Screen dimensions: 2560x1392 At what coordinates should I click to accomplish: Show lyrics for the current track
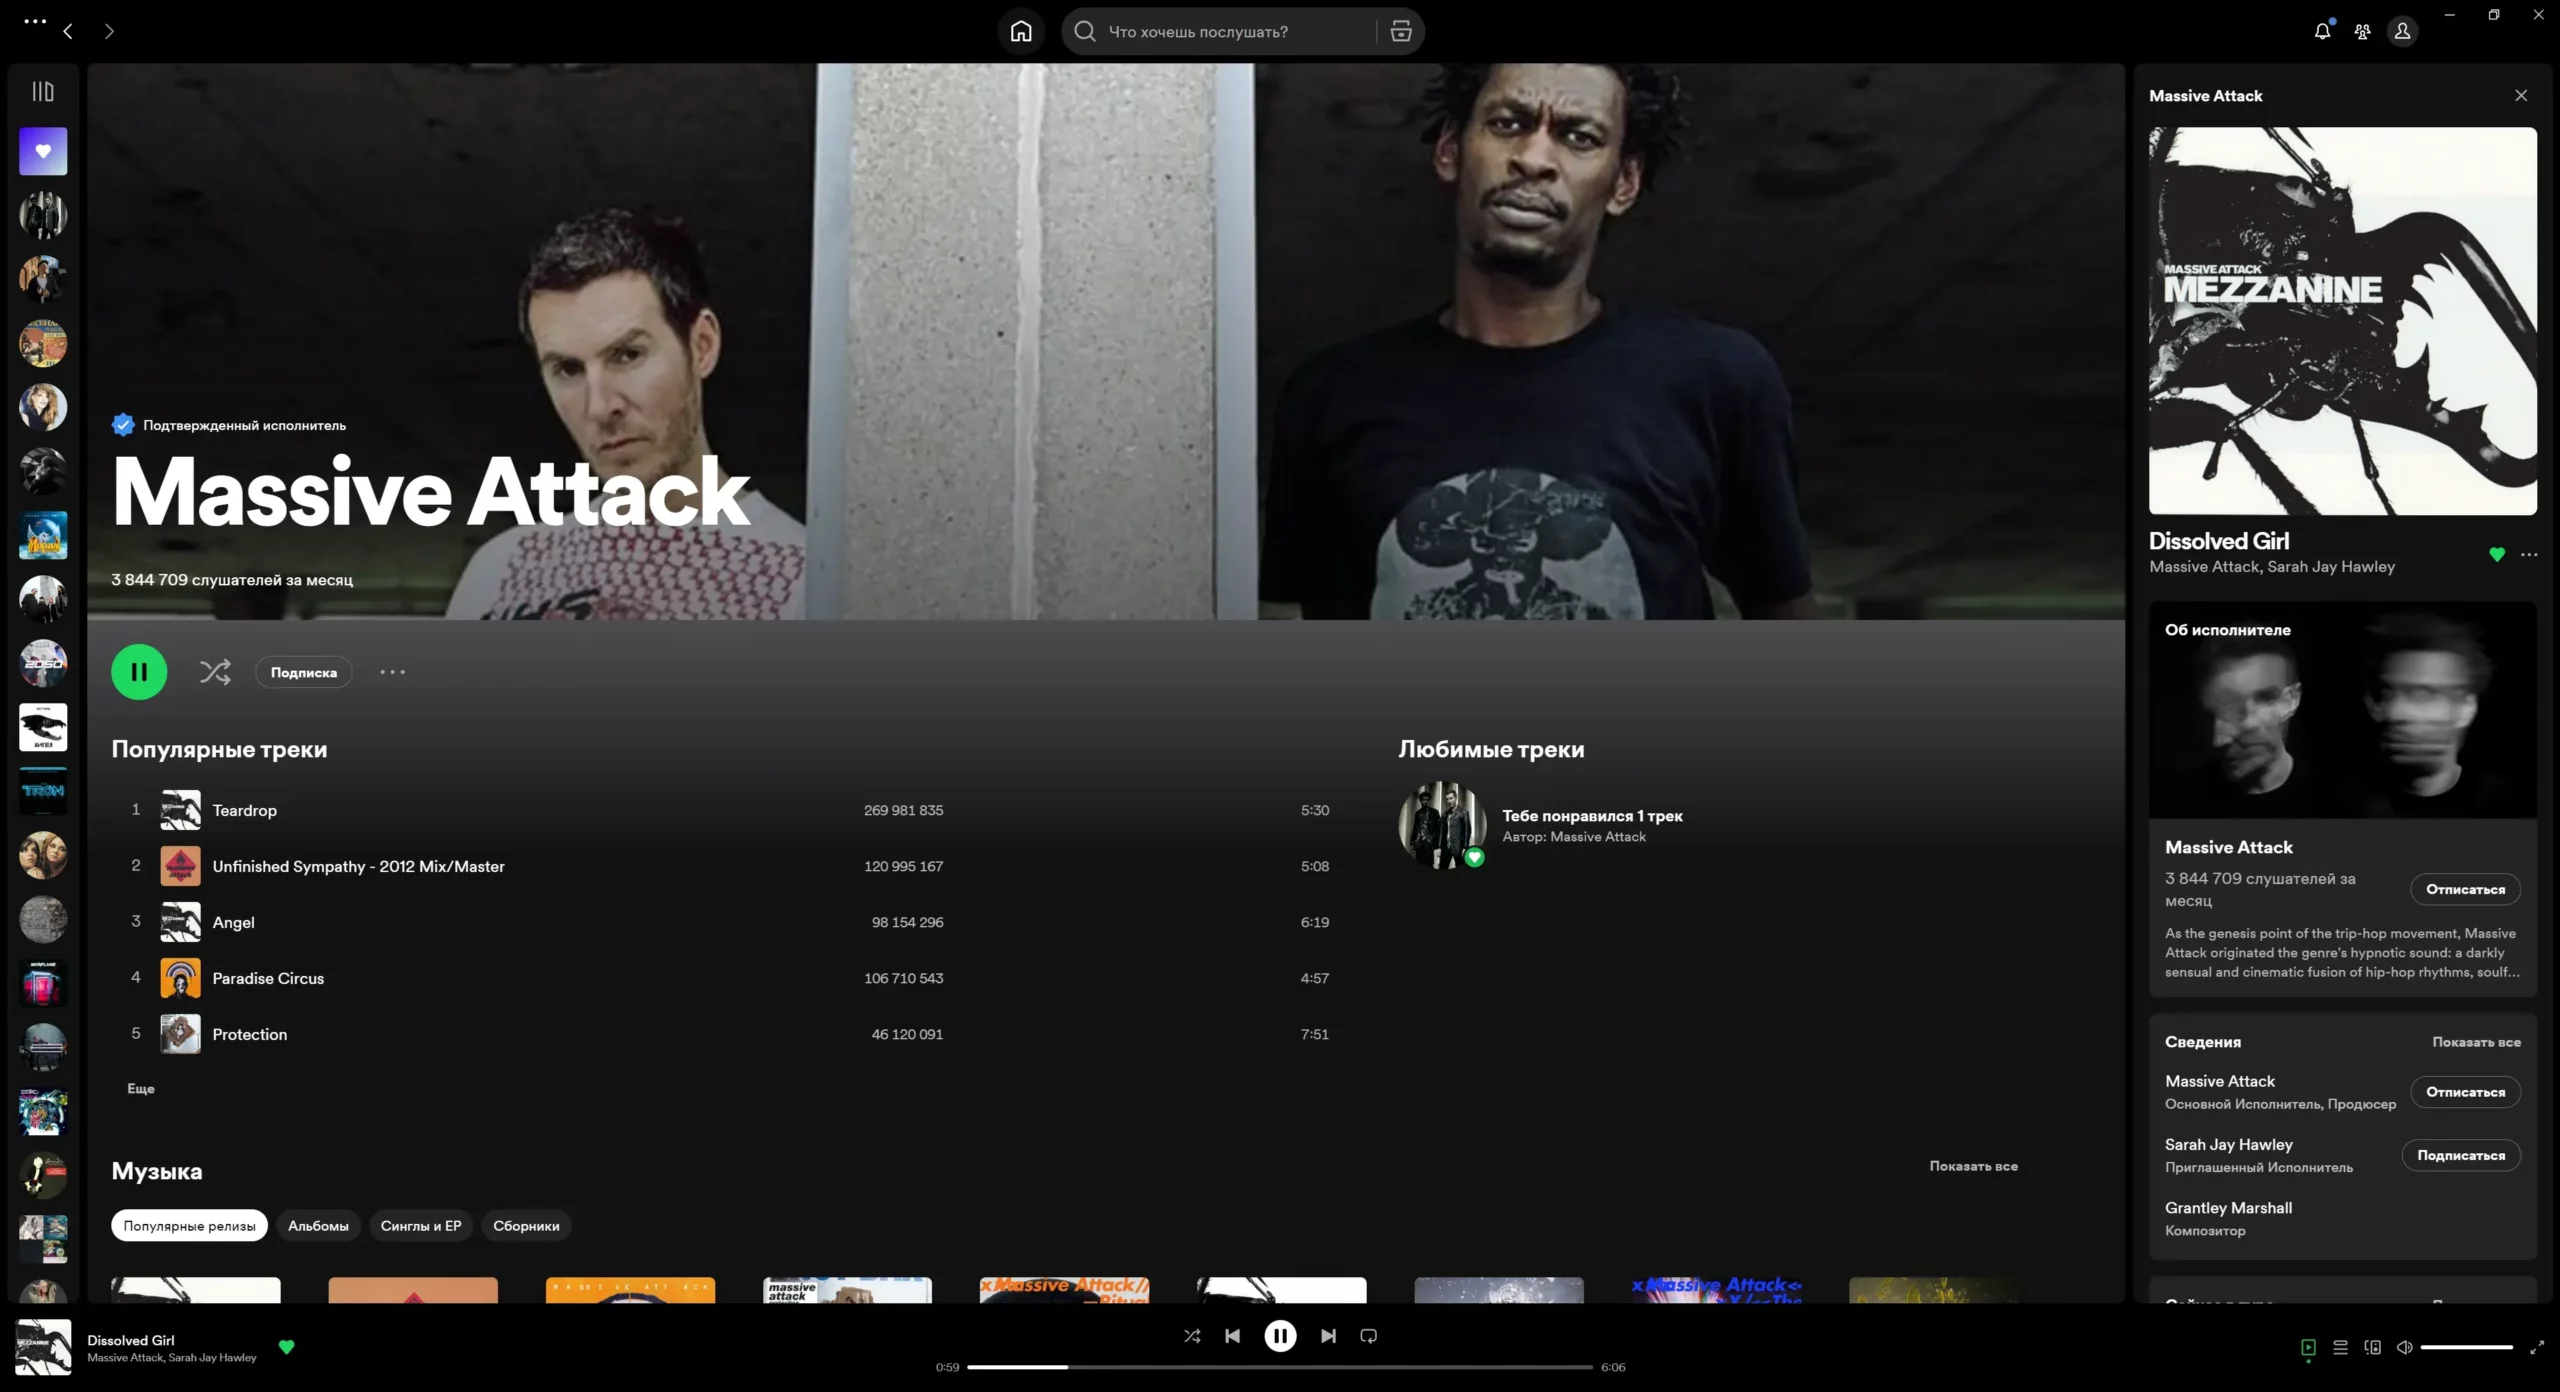(x=2307, y=1346)
